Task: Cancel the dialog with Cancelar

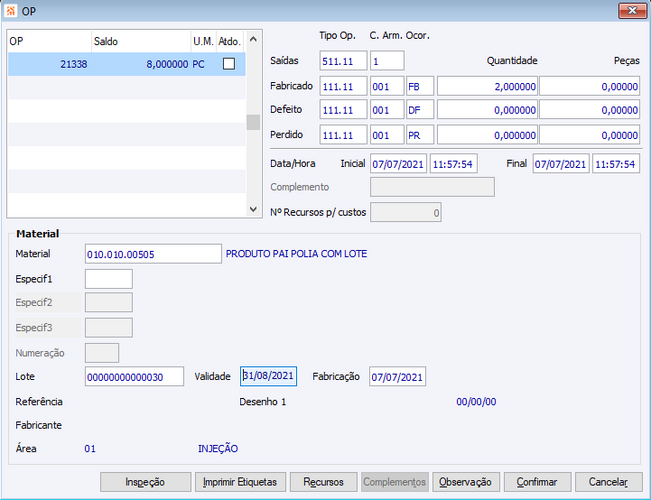Action: 608,482
